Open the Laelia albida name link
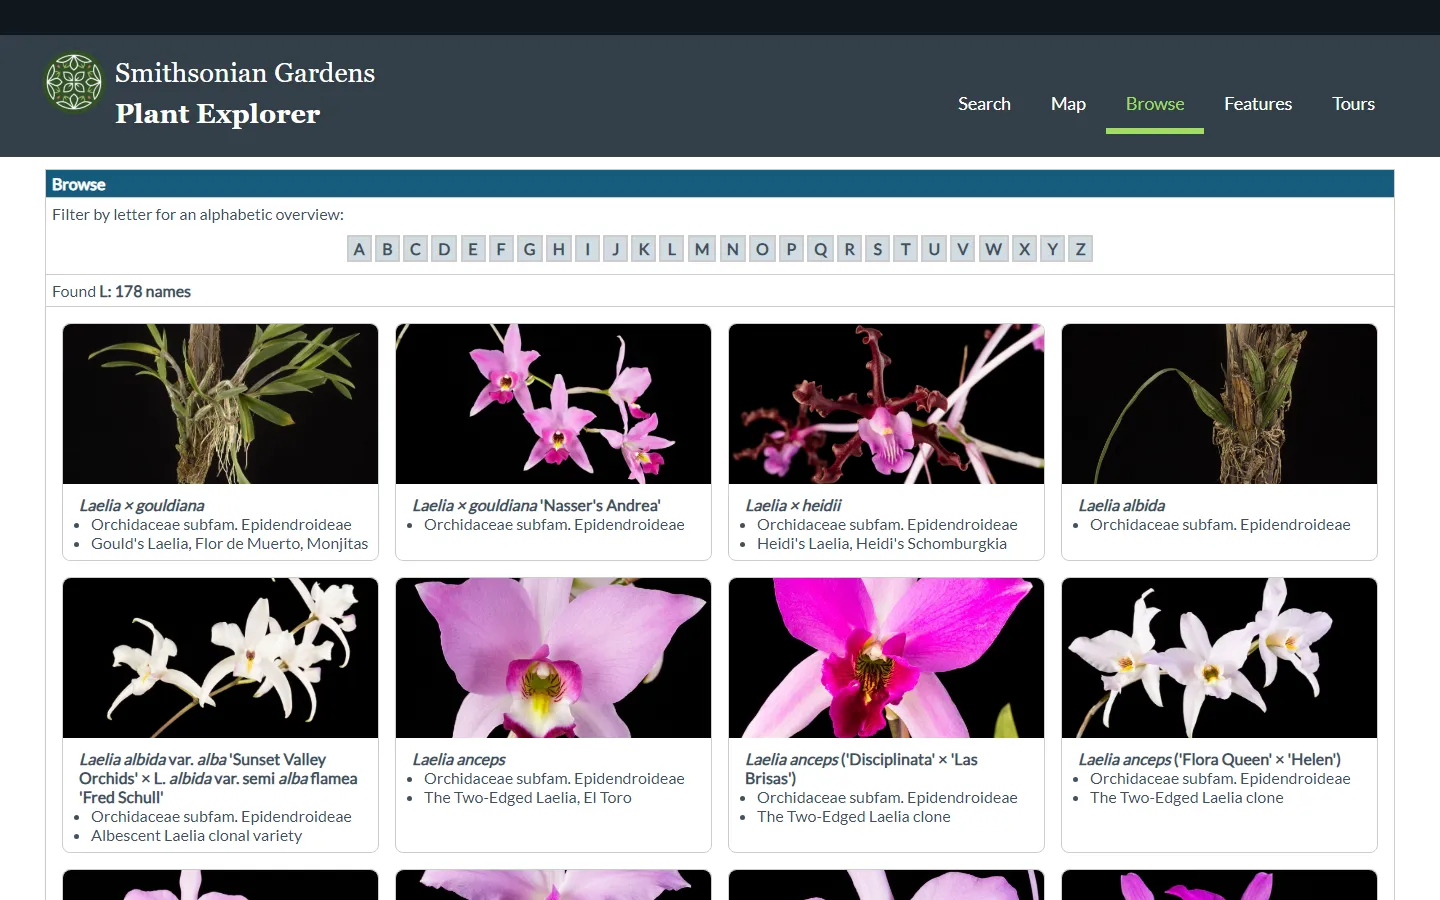 pos(1121,506)
